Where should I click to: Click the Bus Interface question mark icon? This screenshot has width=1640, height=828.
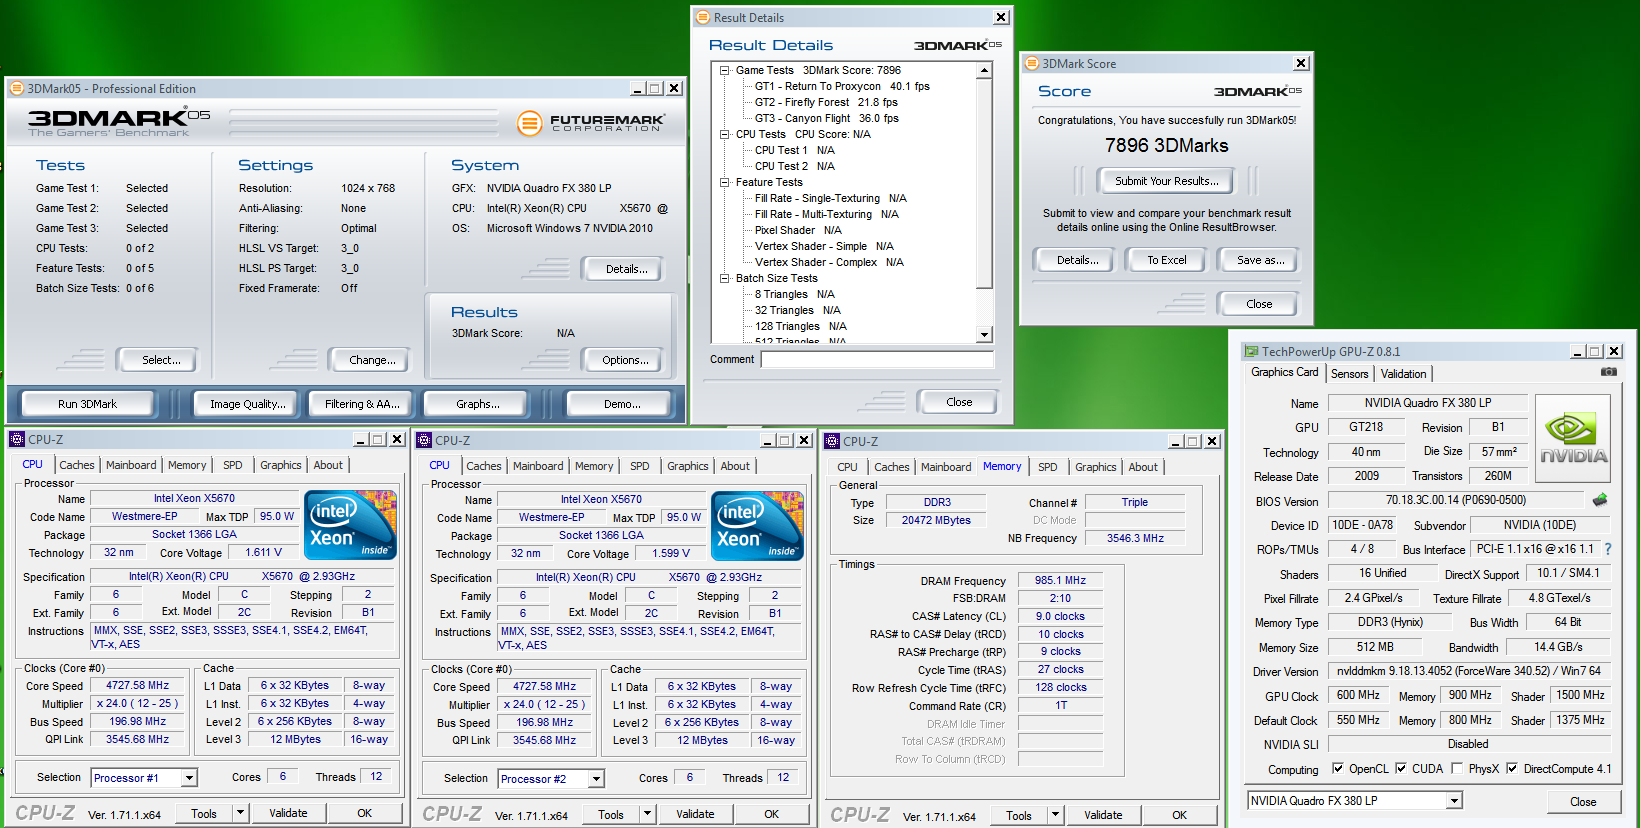[1608, 549]
